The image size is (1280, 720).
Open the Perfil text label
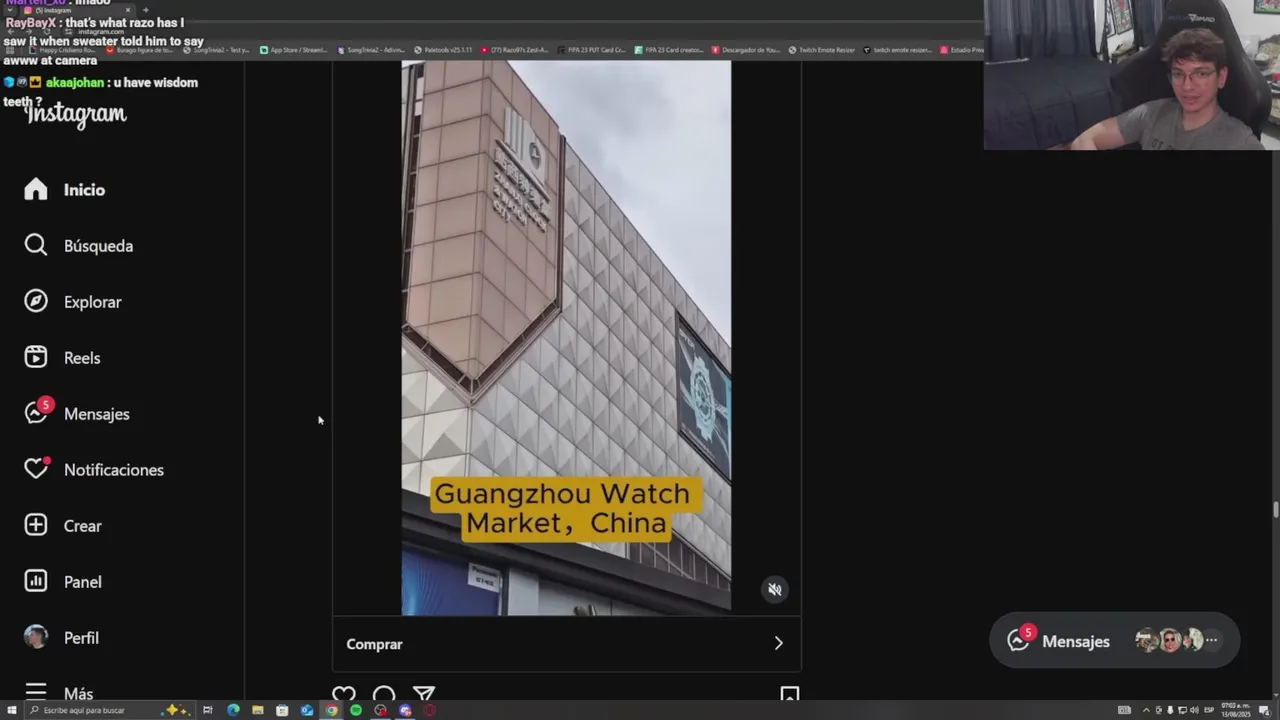81,638
